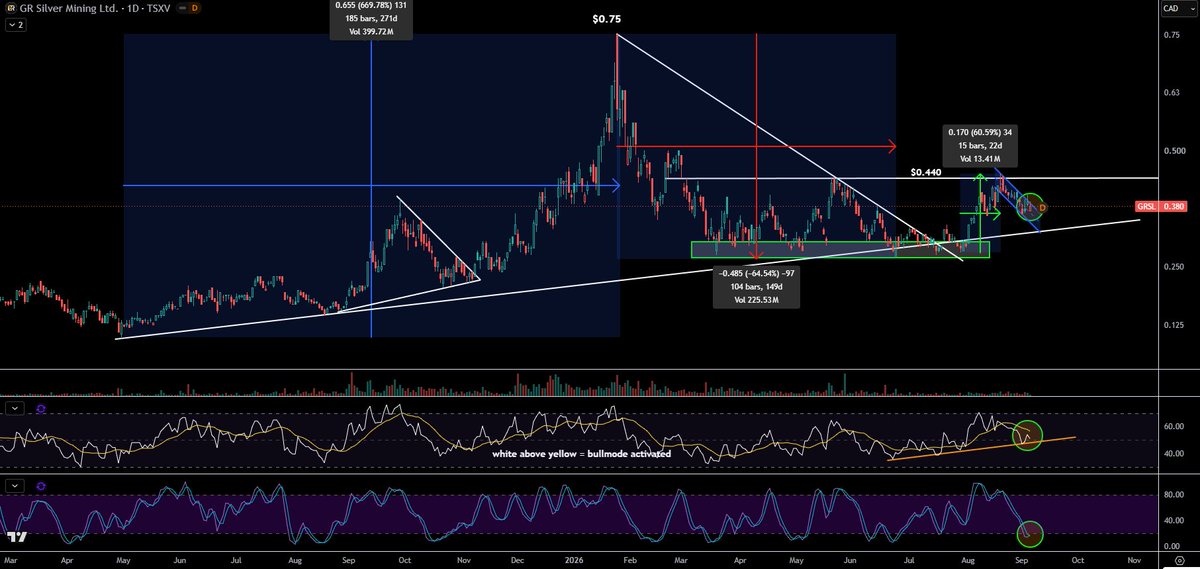Click the 0.655 (669.78%) measurement label
The width and height of the screenshot is (1200, 569).
tap(370, 20)
